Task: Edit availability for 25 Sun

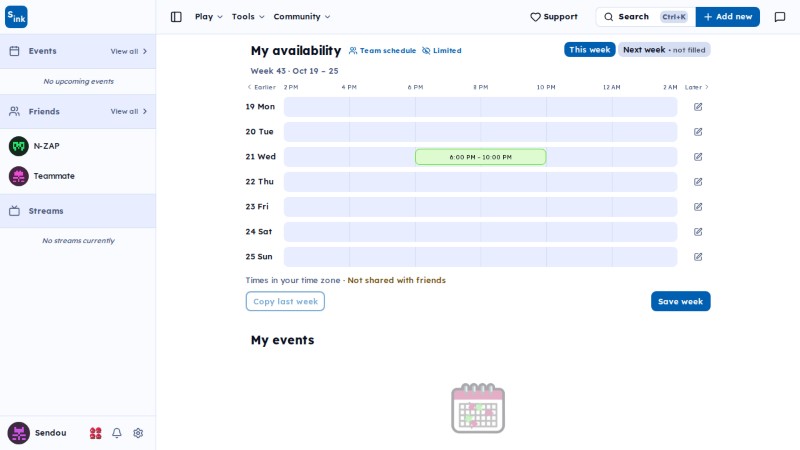Action: point(698,257)
